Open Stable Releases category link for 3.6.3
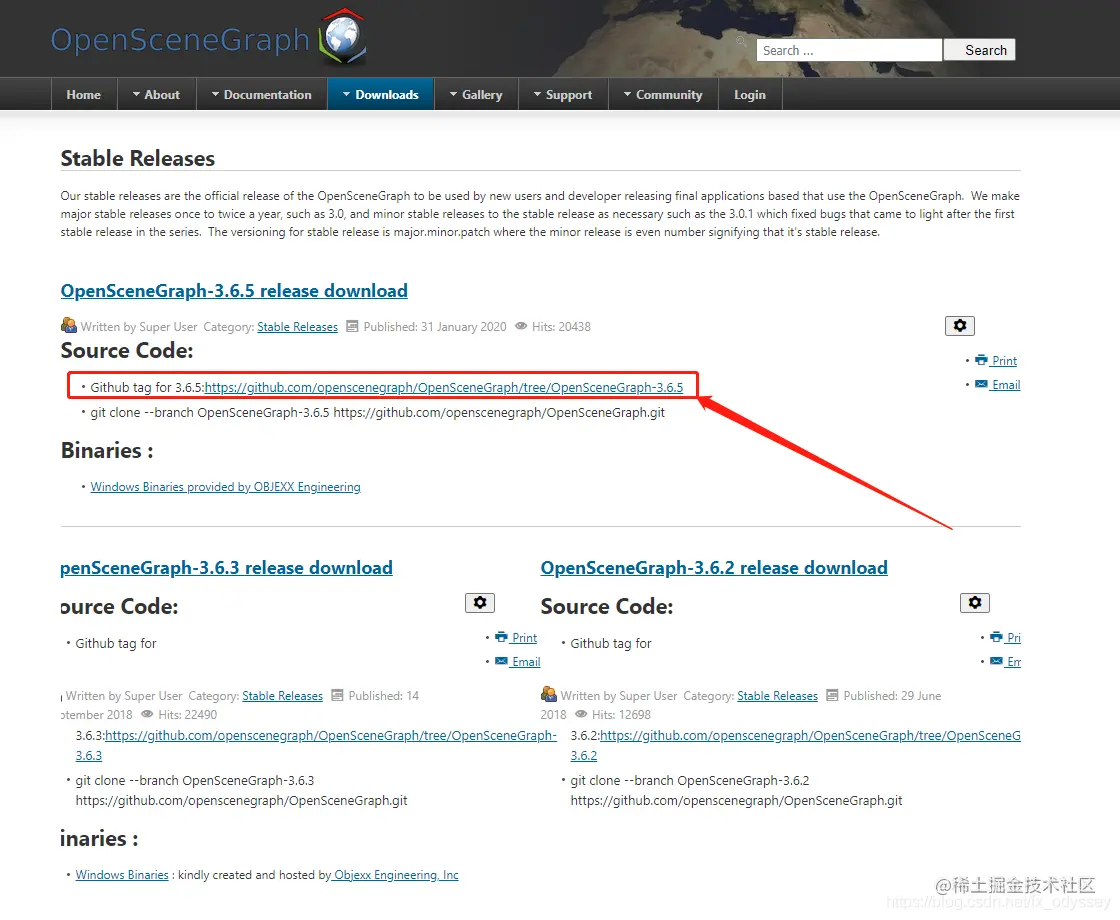Screen dimensions: 1120x920 click(282, 696)
